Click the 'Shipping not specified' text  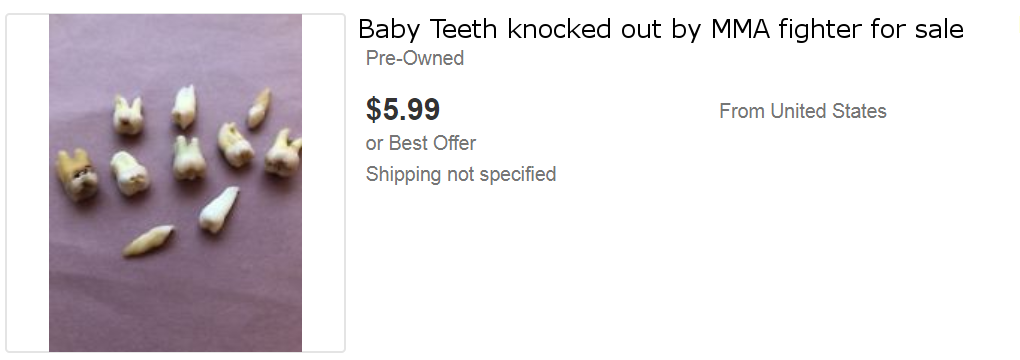pyautogui.click(x=461, y=174)
